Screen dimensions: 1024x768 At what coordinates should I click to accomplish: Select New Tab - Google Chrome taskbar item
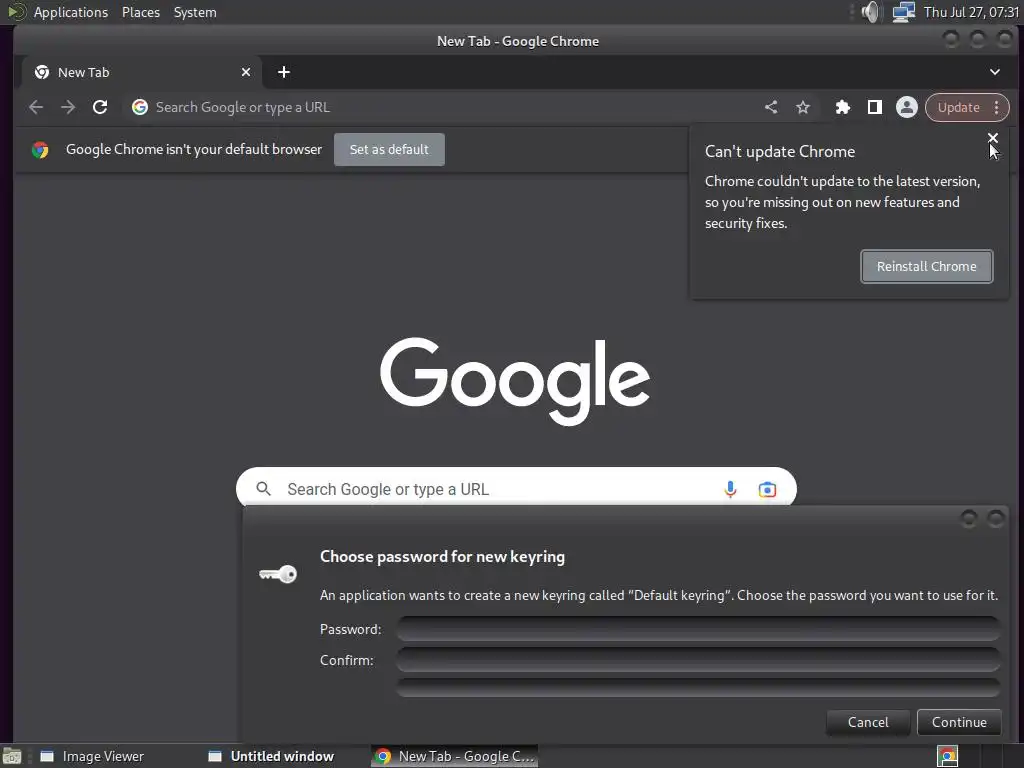(x=455, y=756)
